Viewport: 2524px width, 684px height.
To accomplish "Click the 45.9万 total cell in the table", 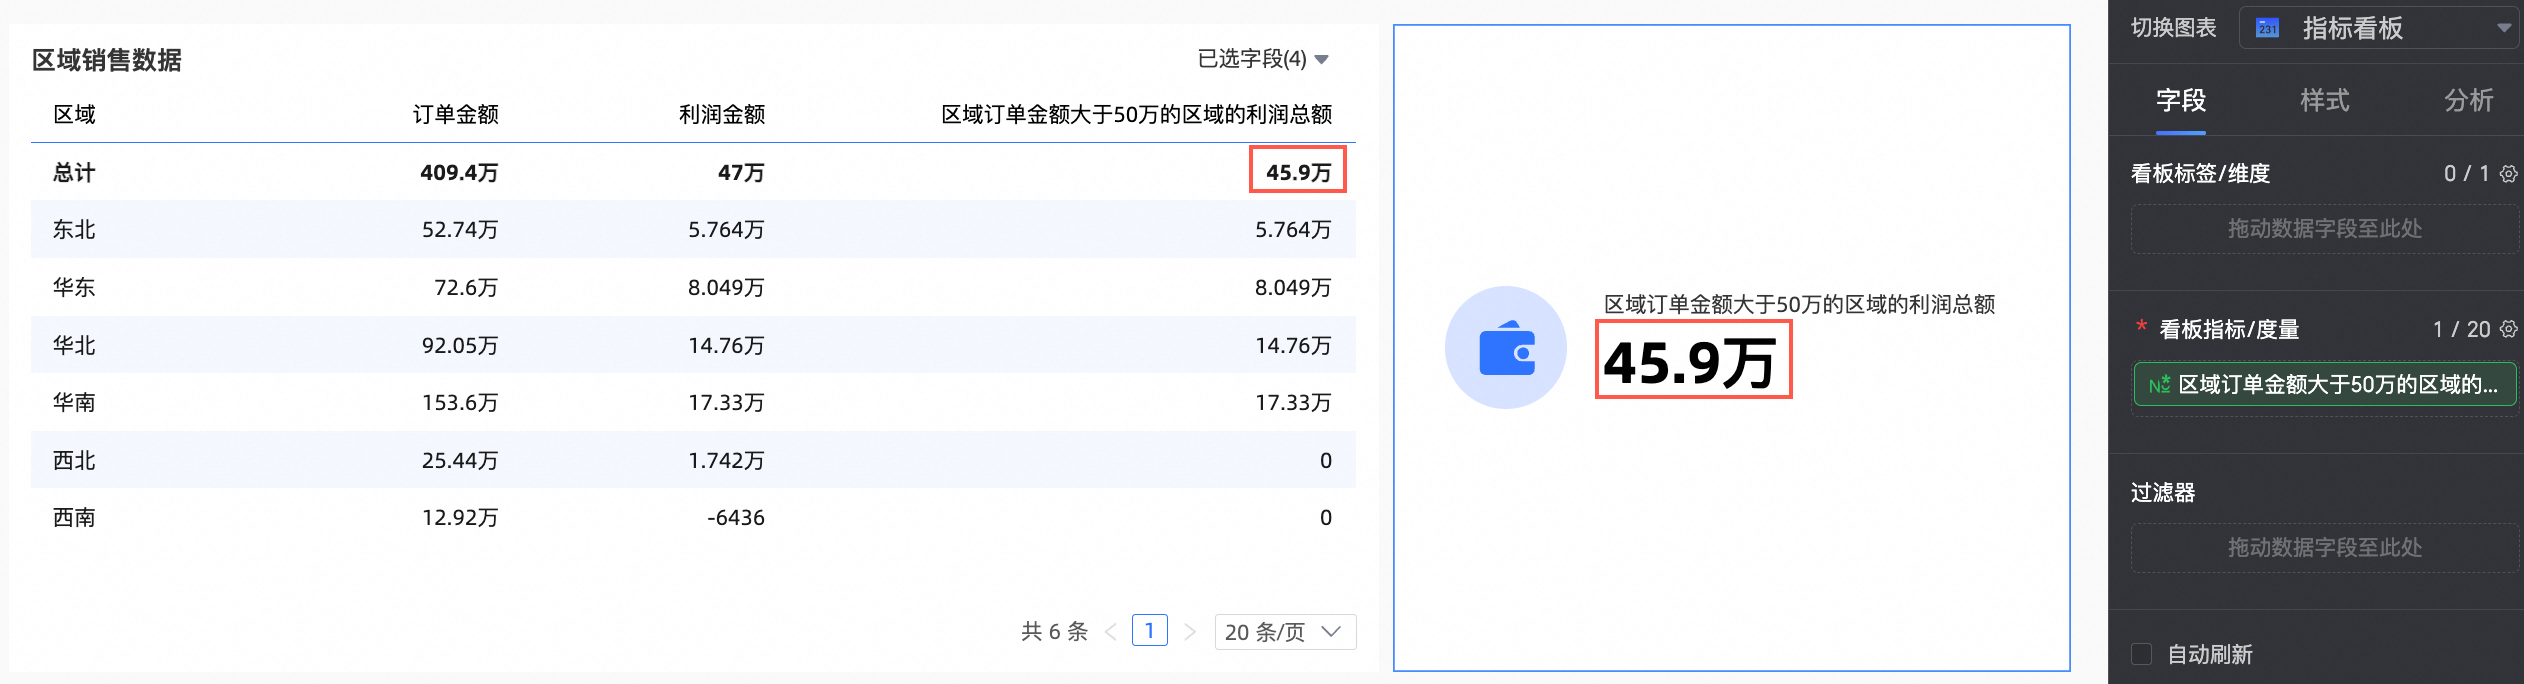I will (1298, 172).
